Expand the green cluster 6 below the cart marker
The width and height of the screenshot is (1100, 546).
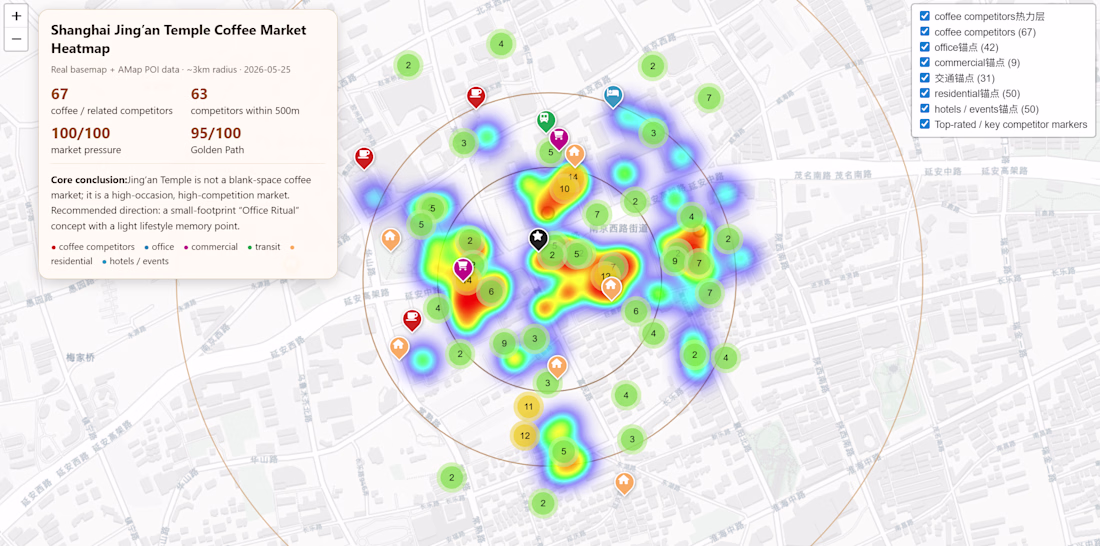(491, 292)
